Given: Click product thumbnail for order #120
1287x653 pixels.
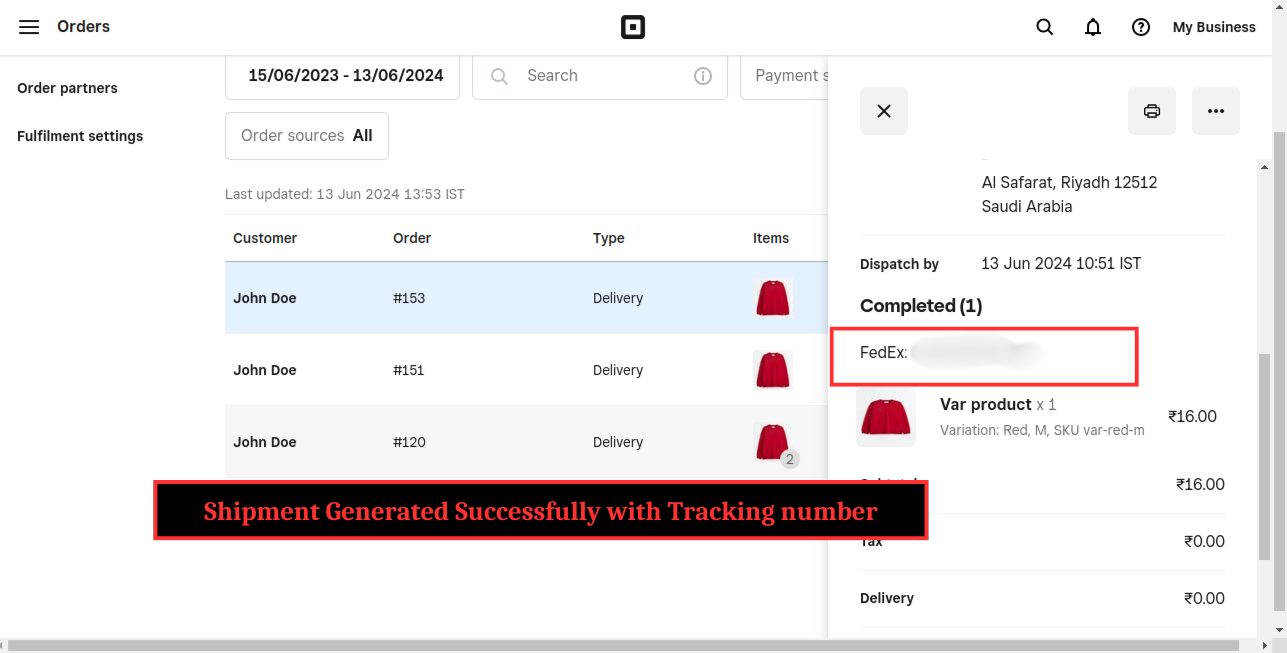Looking at the screenshot, I should pyautogui.click(x=772, y=442).
